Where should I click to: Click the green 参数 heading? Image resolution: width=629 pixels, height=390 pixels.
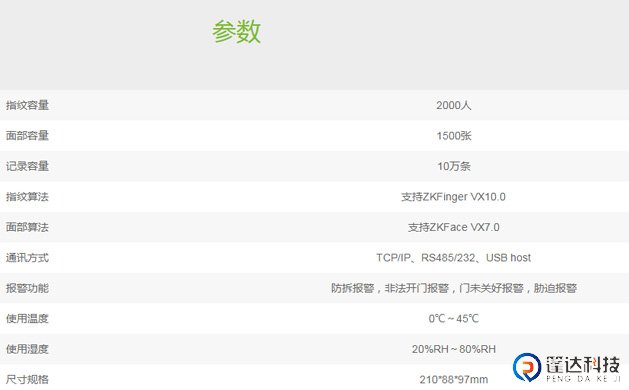236,32
